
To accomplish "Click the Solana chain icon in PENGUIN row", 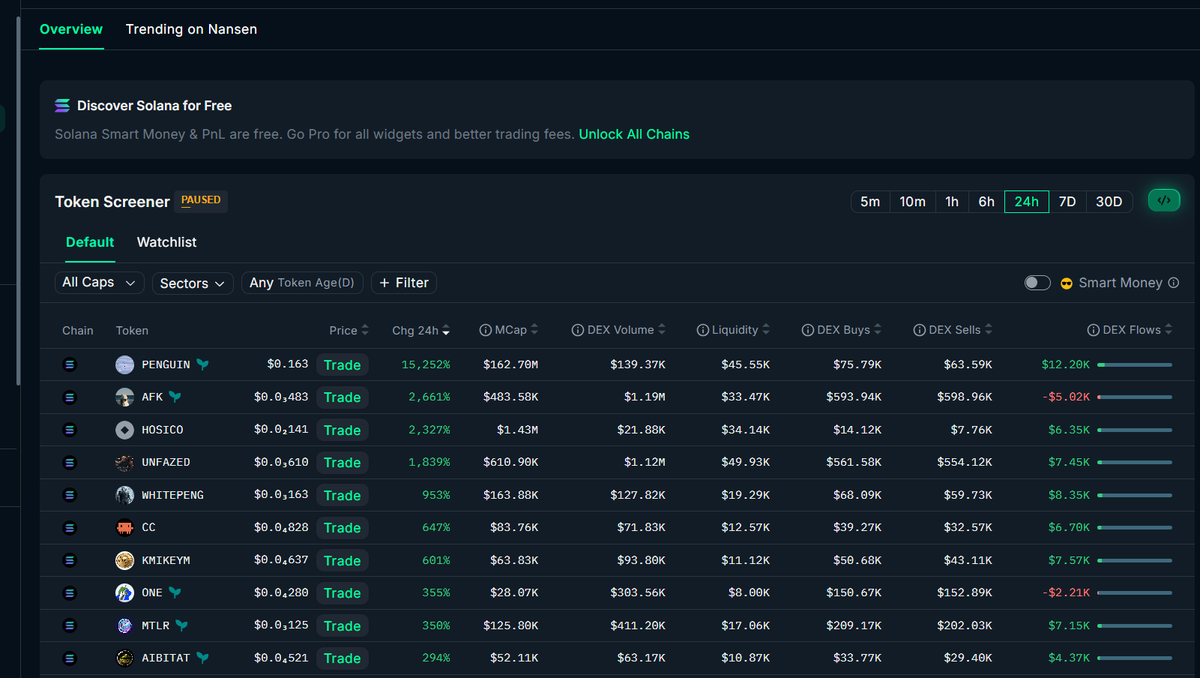I will [x=69, y=365].
